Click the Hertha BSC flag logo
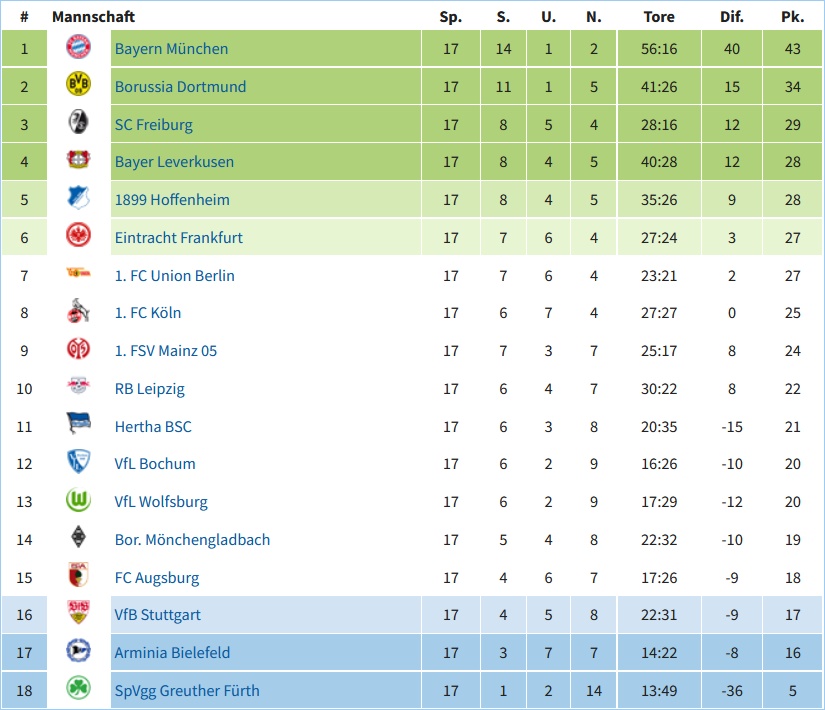 (78, 423)
